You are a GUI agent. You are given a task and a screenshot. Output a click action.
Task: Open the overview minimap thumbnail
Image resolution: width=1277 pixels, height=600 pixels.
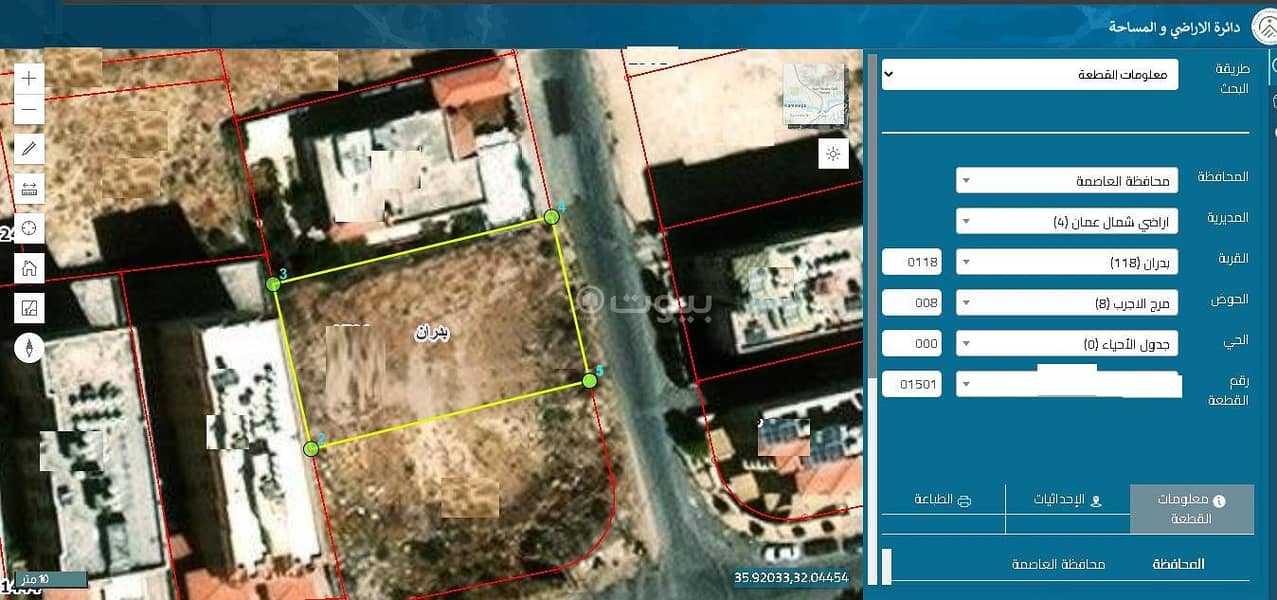pyautogui.click(x=814, y=94)
